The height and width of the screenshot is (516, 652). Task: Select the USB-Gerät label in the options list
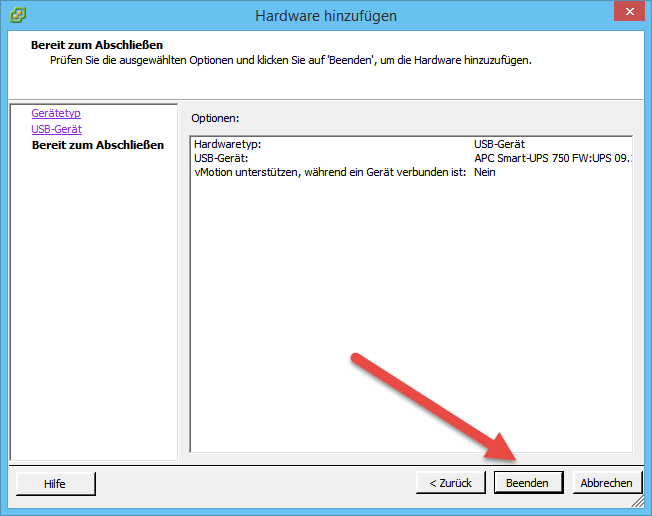pyautogui.click(x=221, y=158)
